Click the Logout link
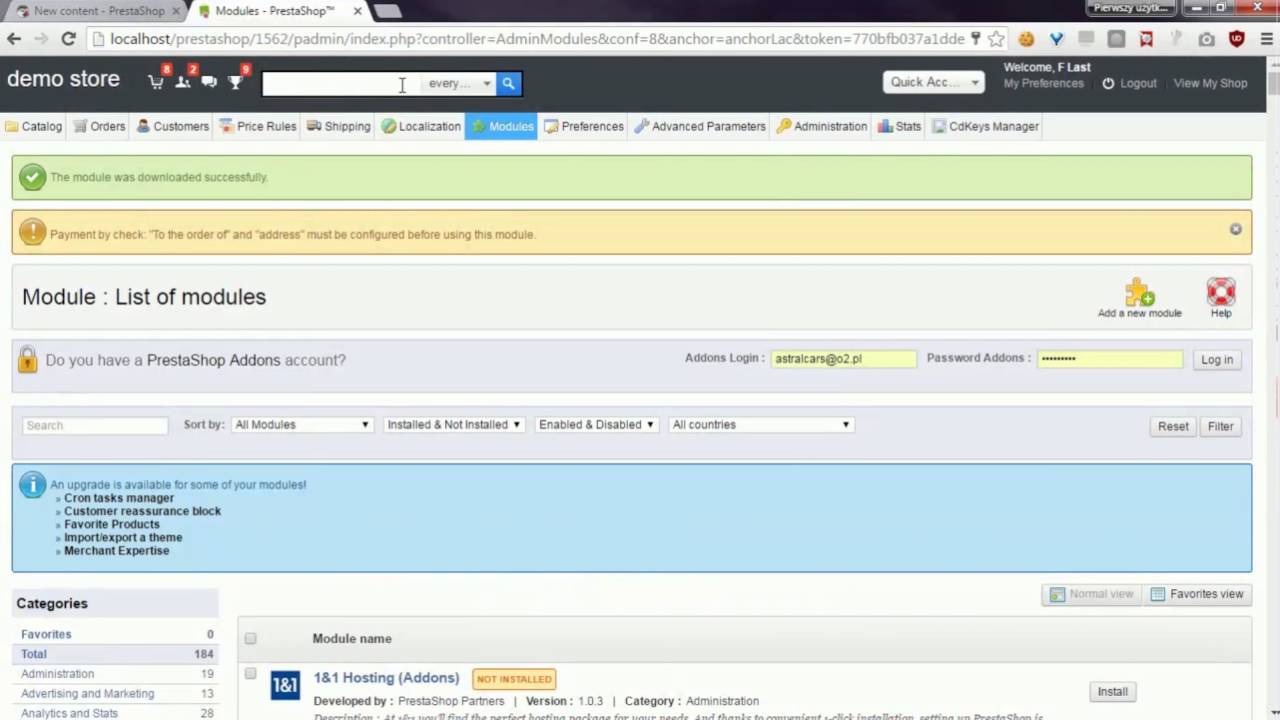Screen dimensions: 1280x720 pos(1138,84)
